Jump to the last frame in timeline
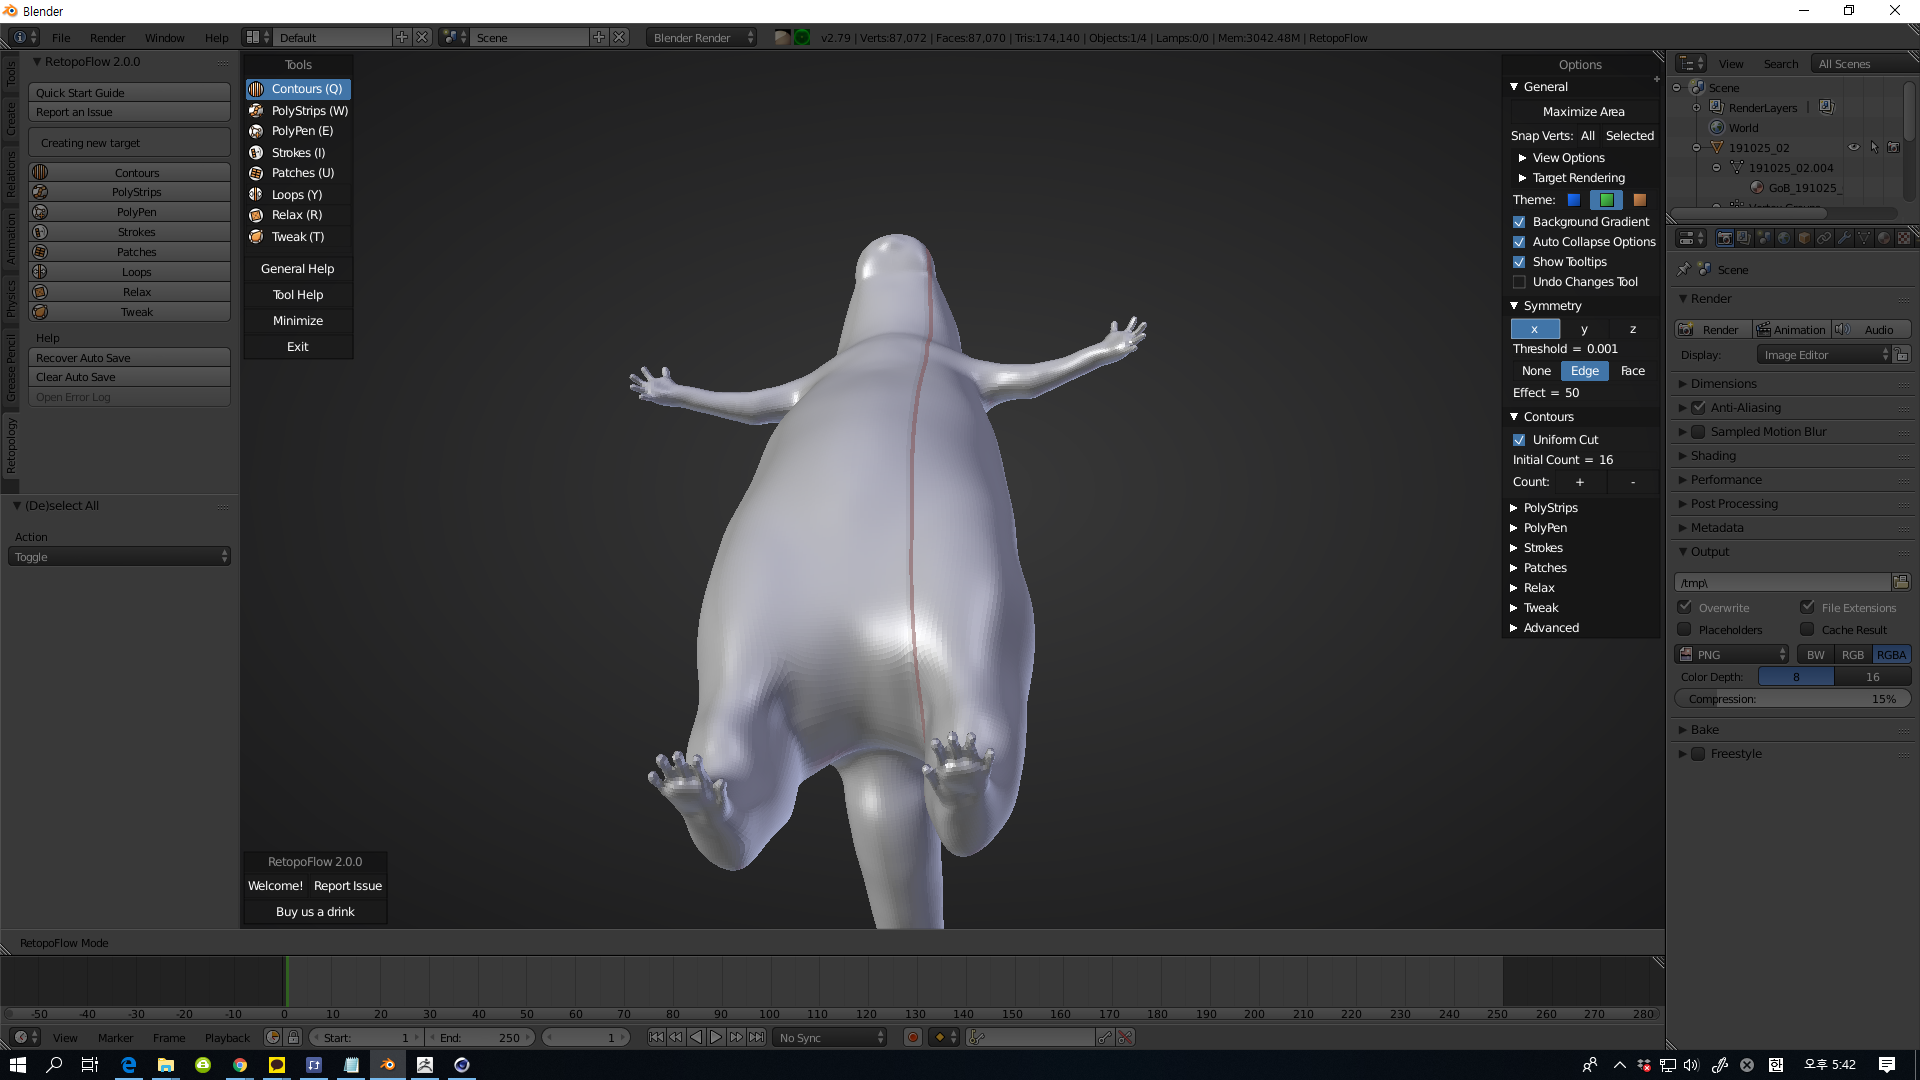This screenshot has height=1080, width=1920. point(757,1038)
